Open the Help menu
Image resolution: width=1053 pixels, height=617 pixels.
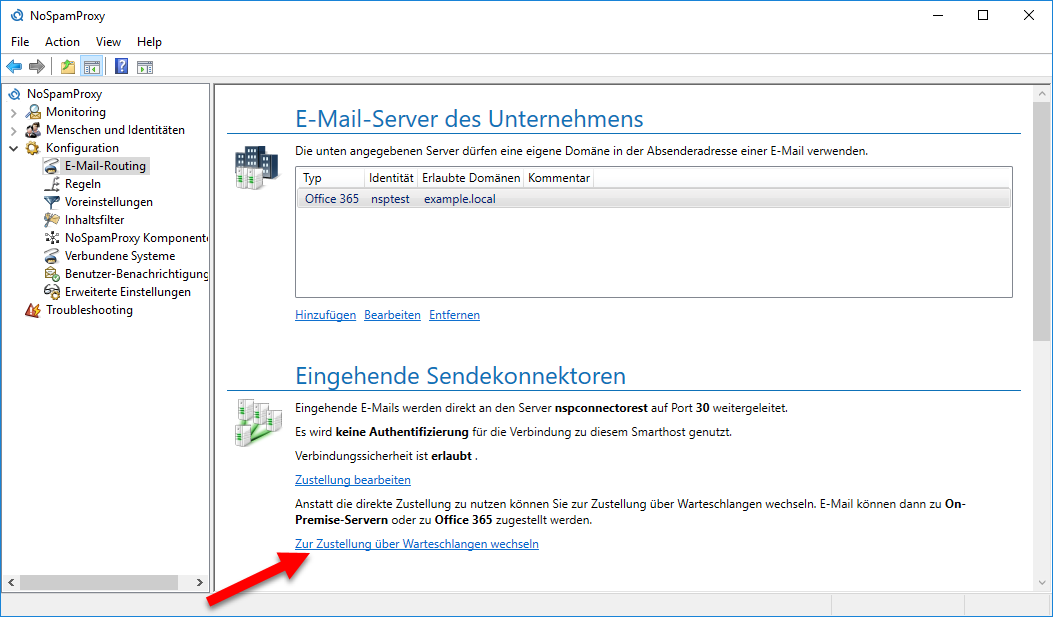click(149, 42)
